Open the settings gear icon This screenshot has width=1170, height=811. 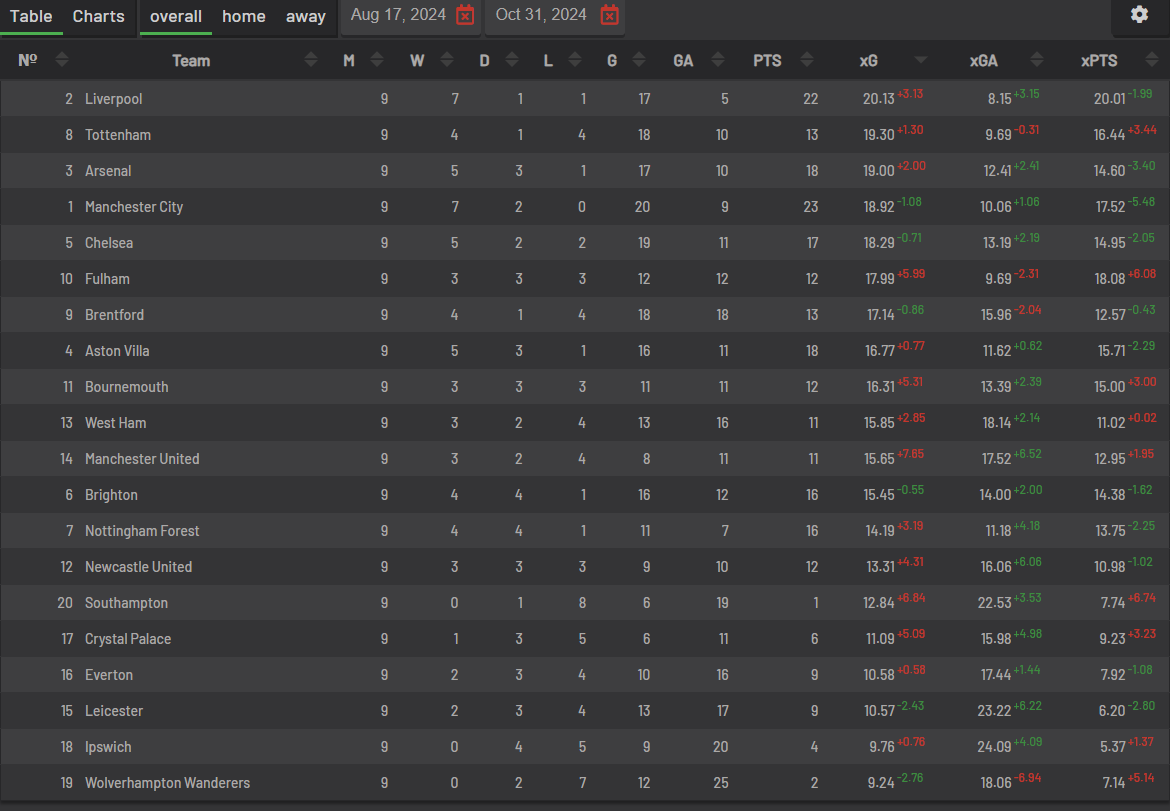coord(1139,14)
